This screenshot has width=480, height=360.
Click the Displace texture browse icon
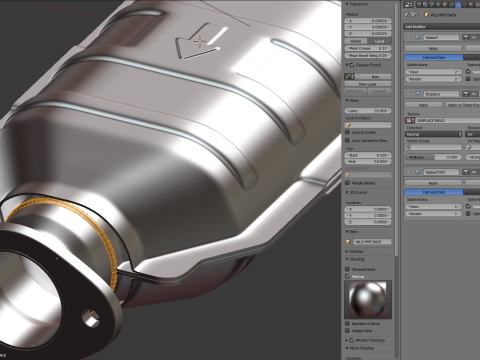(x=410, y=120)
